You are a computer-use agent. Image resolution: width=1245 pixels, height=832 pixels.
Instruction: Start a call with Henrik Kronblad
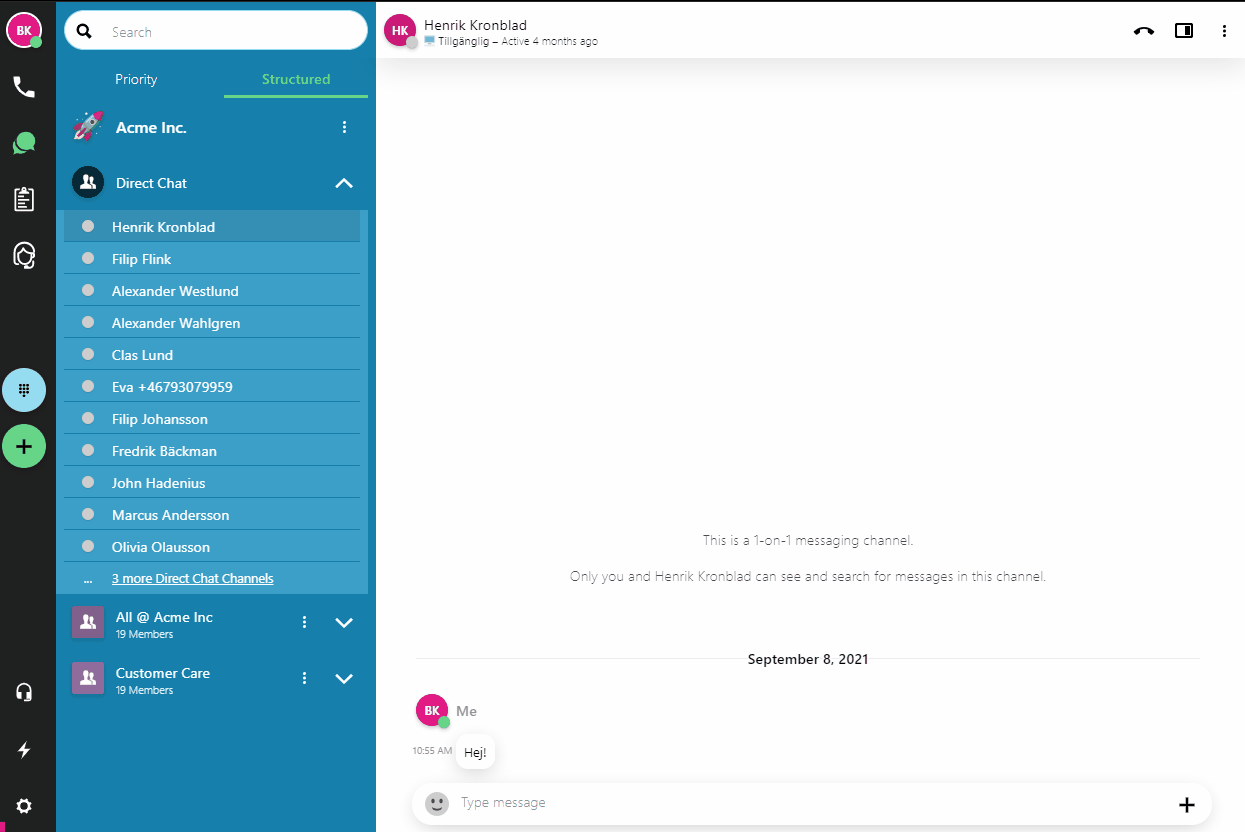click(x=1144, y=31)
